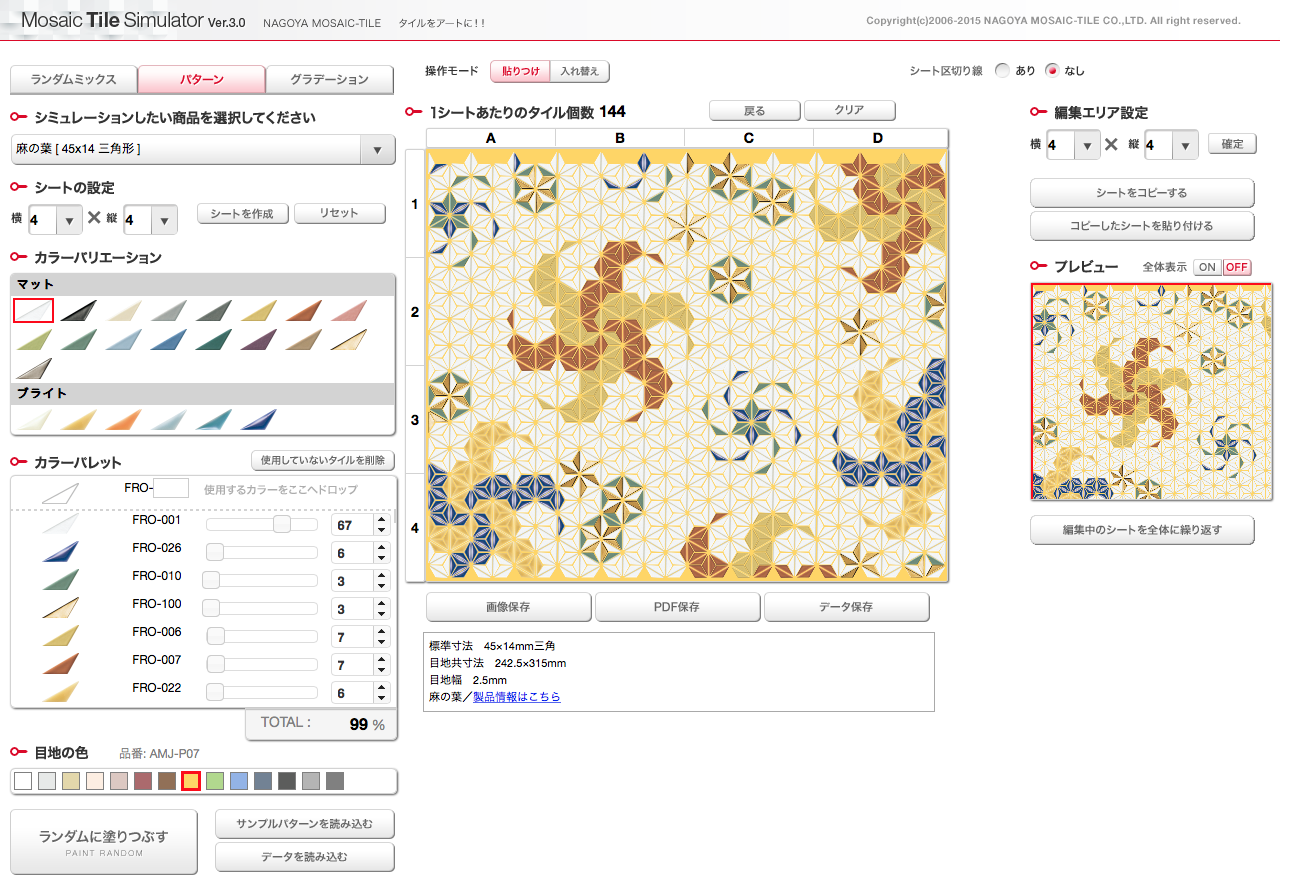Choose the light blue grout color swatch
The width and height of the screenshot is (1289, 896).
tap(238, 781)
